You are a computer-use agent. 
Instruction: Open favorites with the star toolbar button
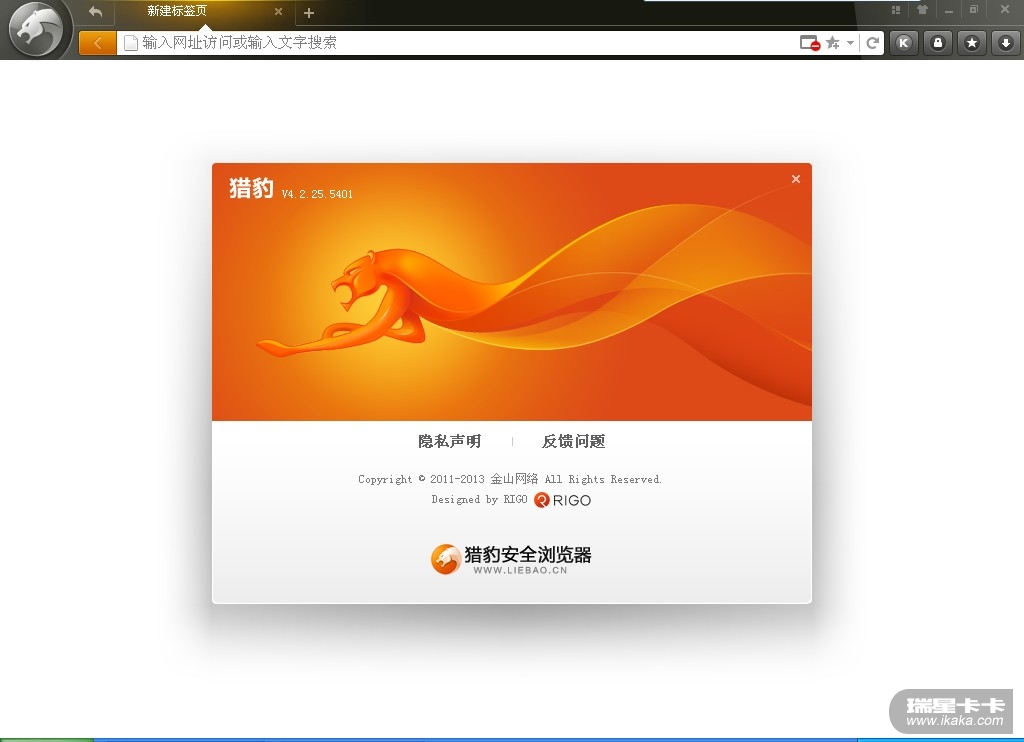pyautogui.click(x=972, y=43)
